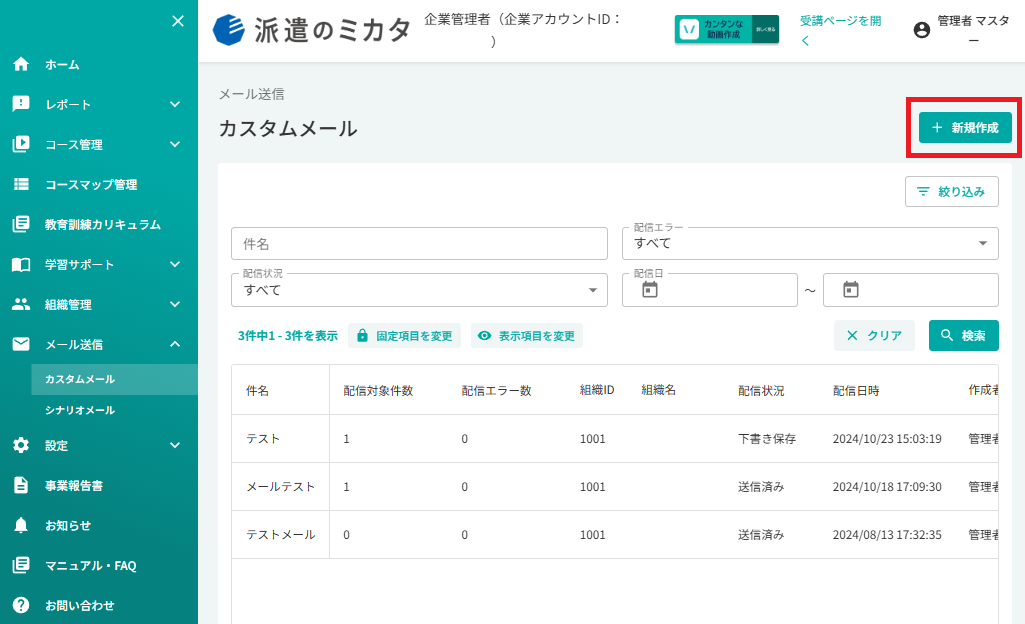The width and height of the screenshot is (1025, 624).
Task: Click the 組織ID column header
Action: [597, 390]
